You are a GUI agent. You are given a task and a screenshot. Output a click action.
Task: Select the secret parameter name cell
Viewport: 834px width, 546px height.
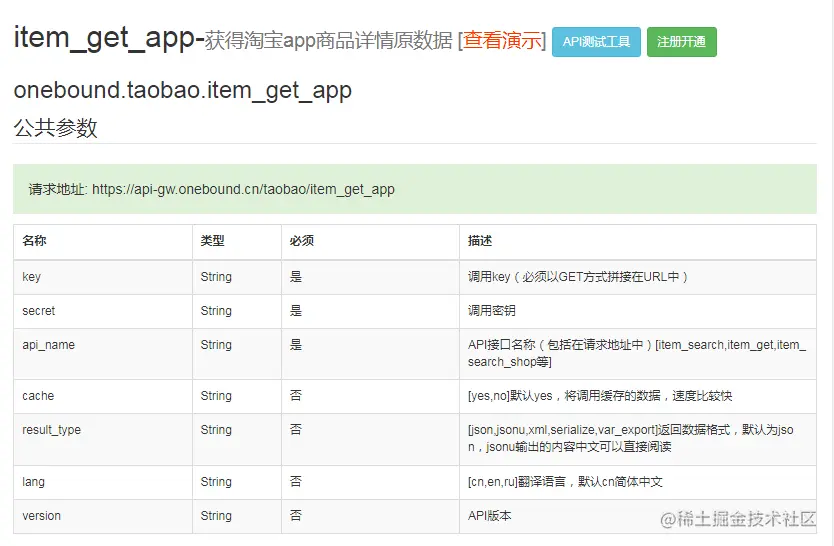[103, 311]
